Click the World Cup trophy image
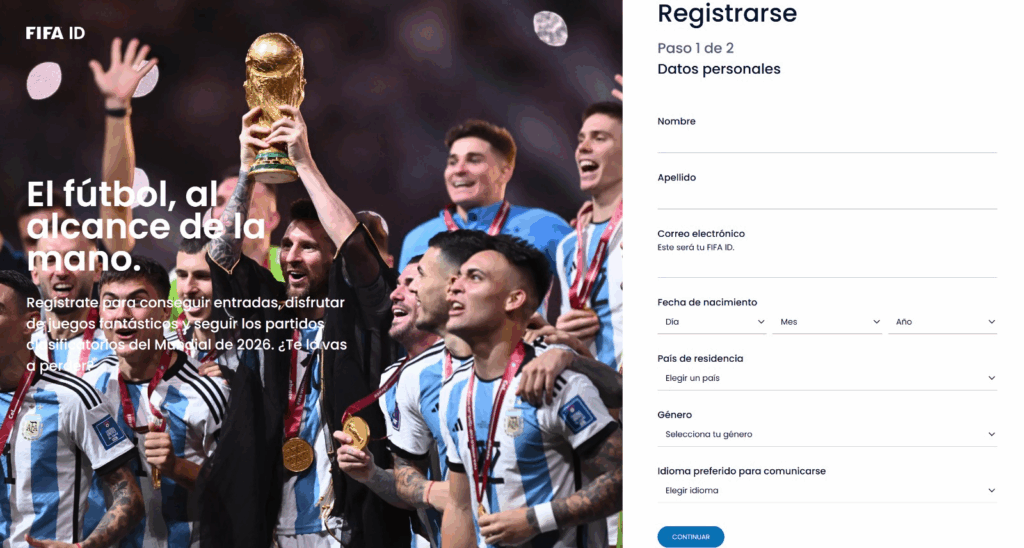This screenshot has height=548, width=1024. tap(274, 108)
